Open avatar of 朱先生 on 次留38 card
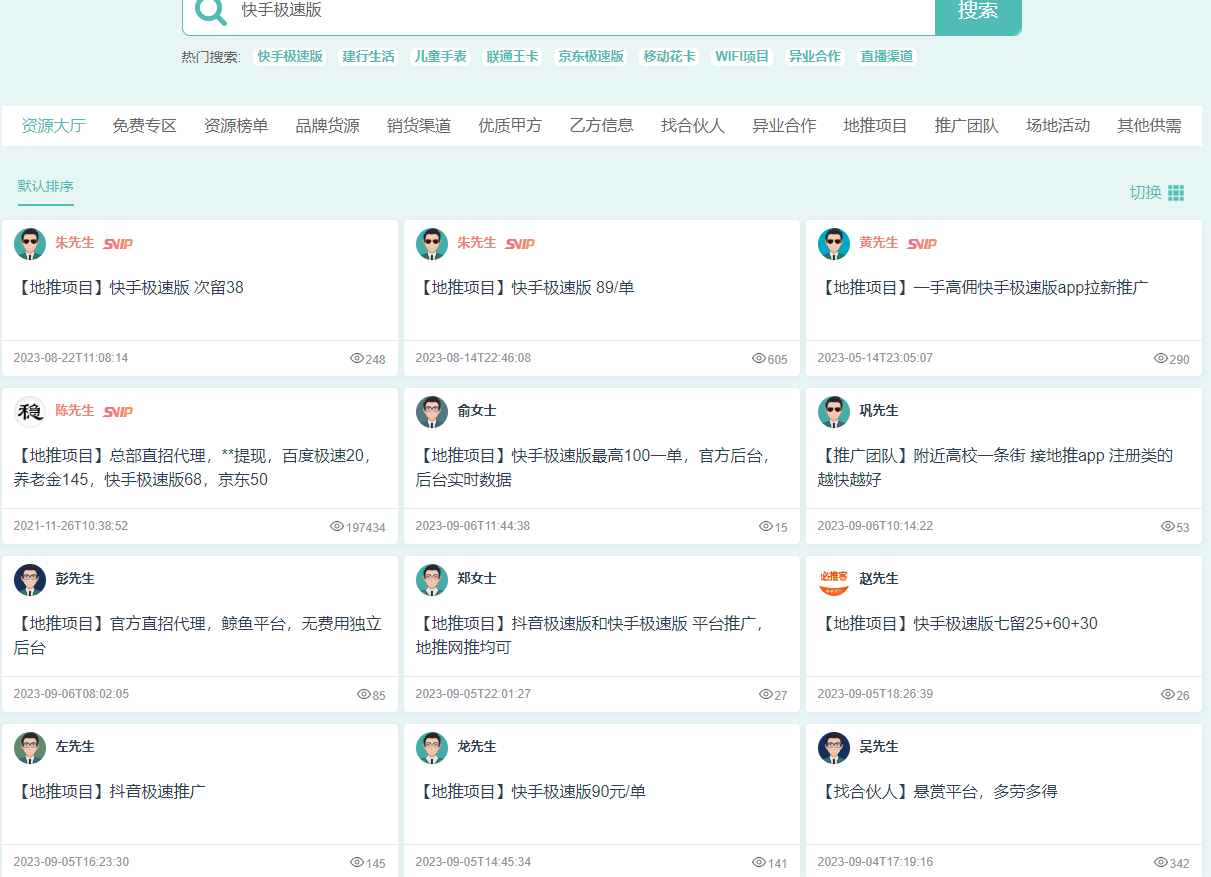Viewport: 1211px width, 877px height. coord(30,244)
